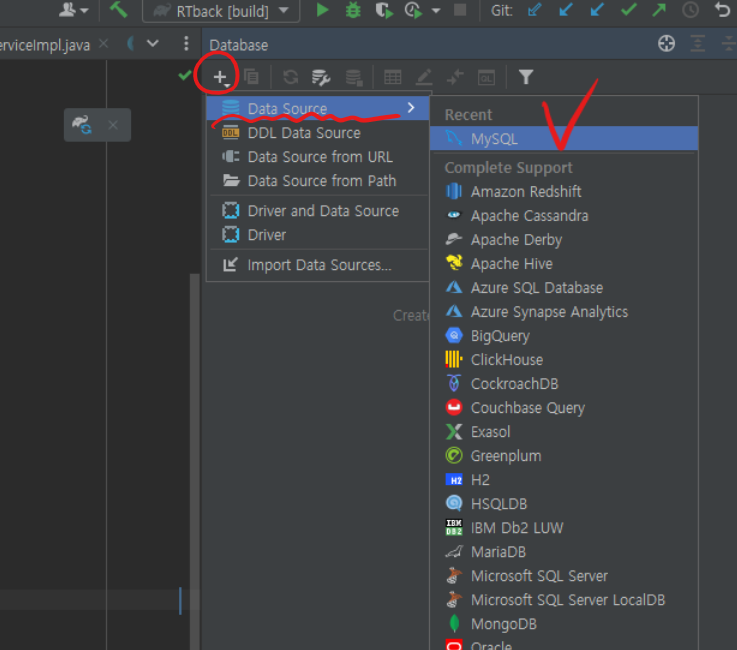
Task: Click the Build Project hammer icon
Action: tap(118, 10)
